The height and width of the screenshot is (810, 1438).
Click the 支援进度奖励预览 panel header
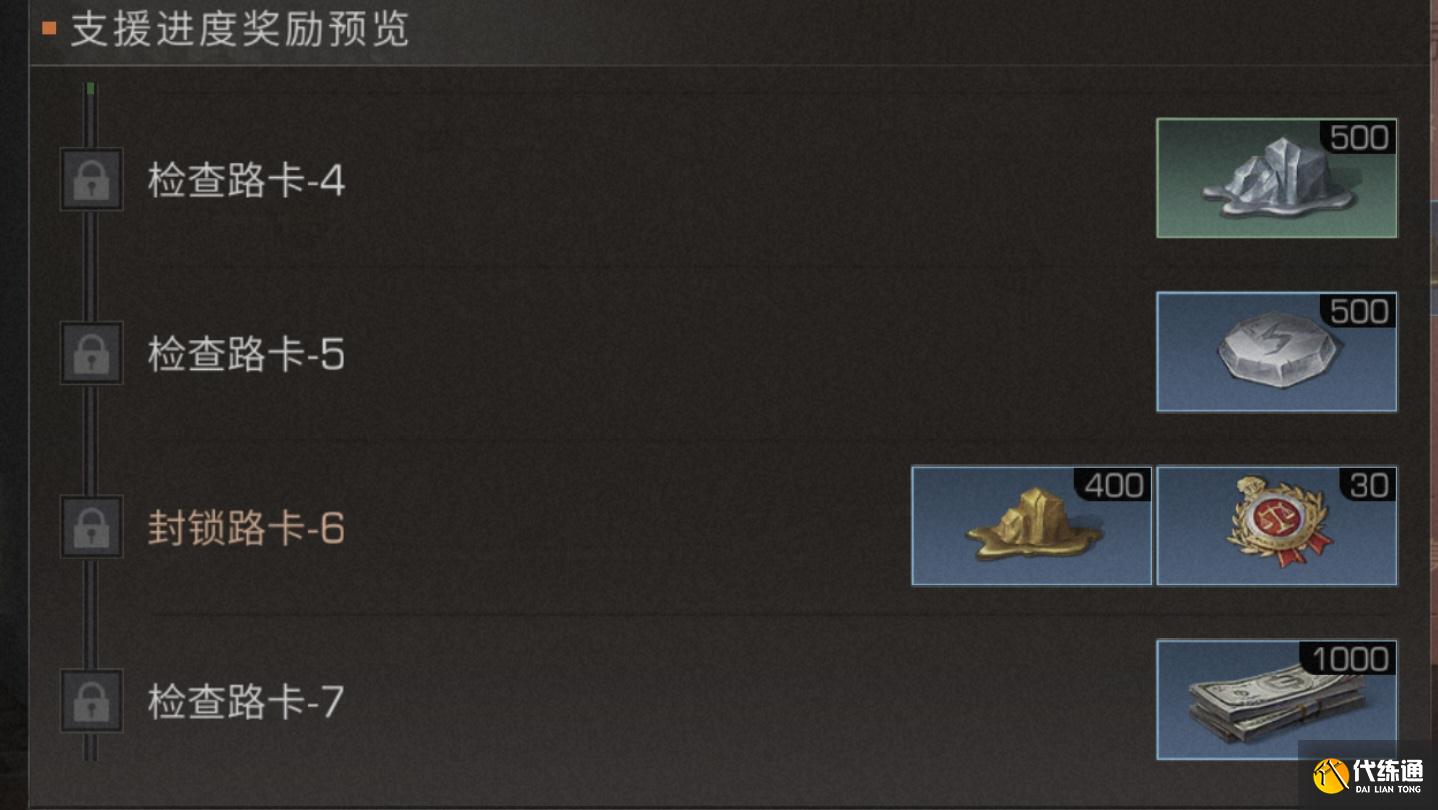(x=240, y=29)
